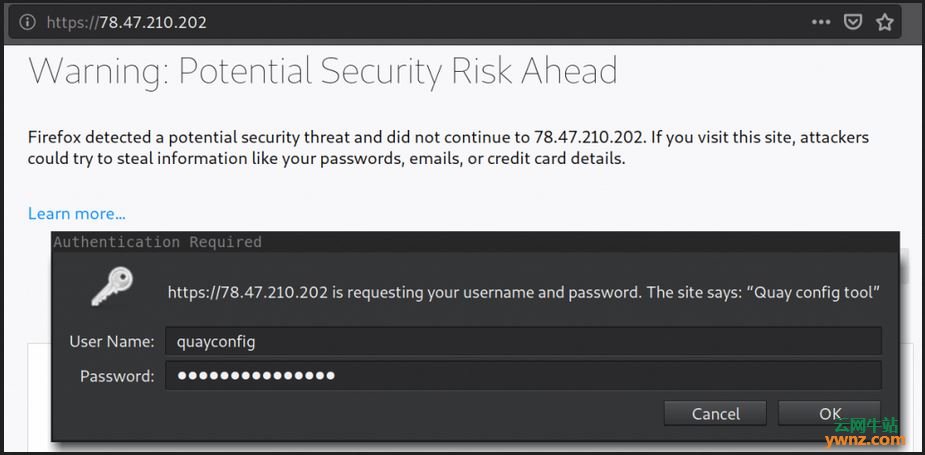
Task: Confirm credentials with the OK button
Action: 830,413
